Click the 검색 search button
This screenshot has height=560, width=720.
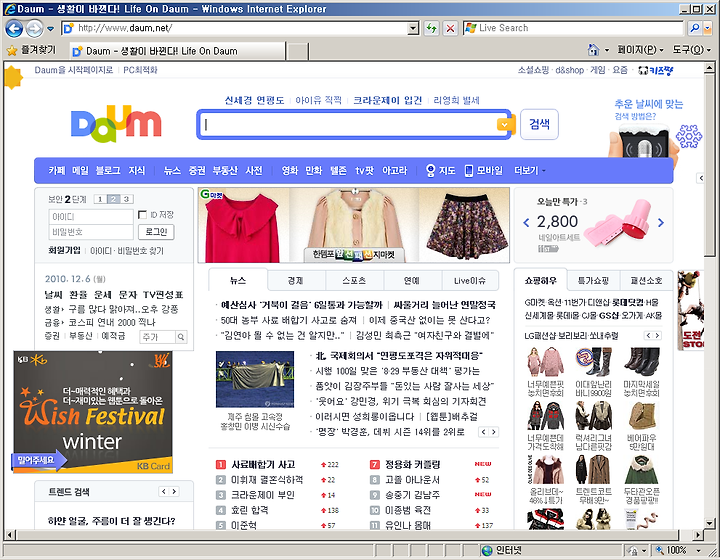[x=539, y=124]
